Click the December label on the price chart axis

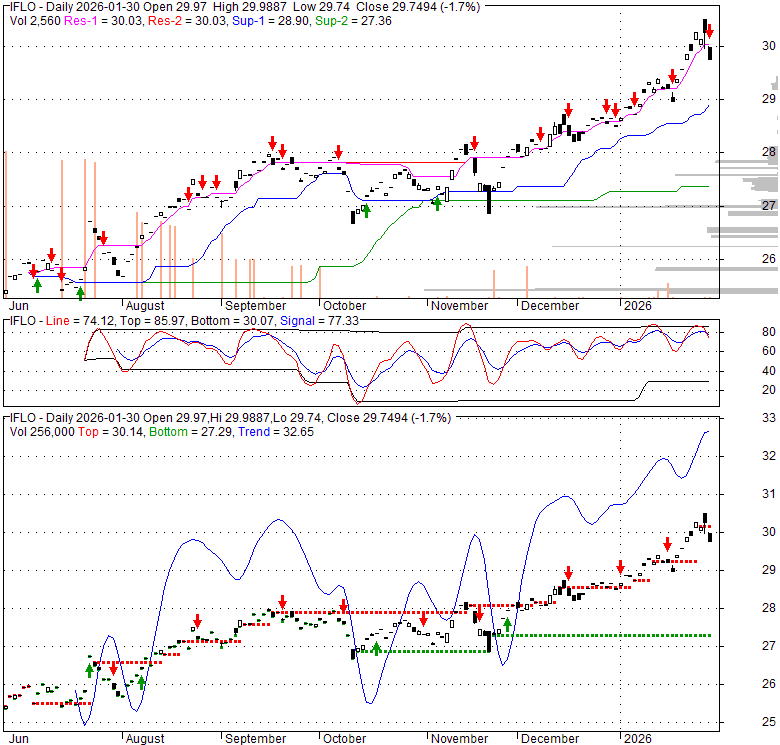[550, 305]
